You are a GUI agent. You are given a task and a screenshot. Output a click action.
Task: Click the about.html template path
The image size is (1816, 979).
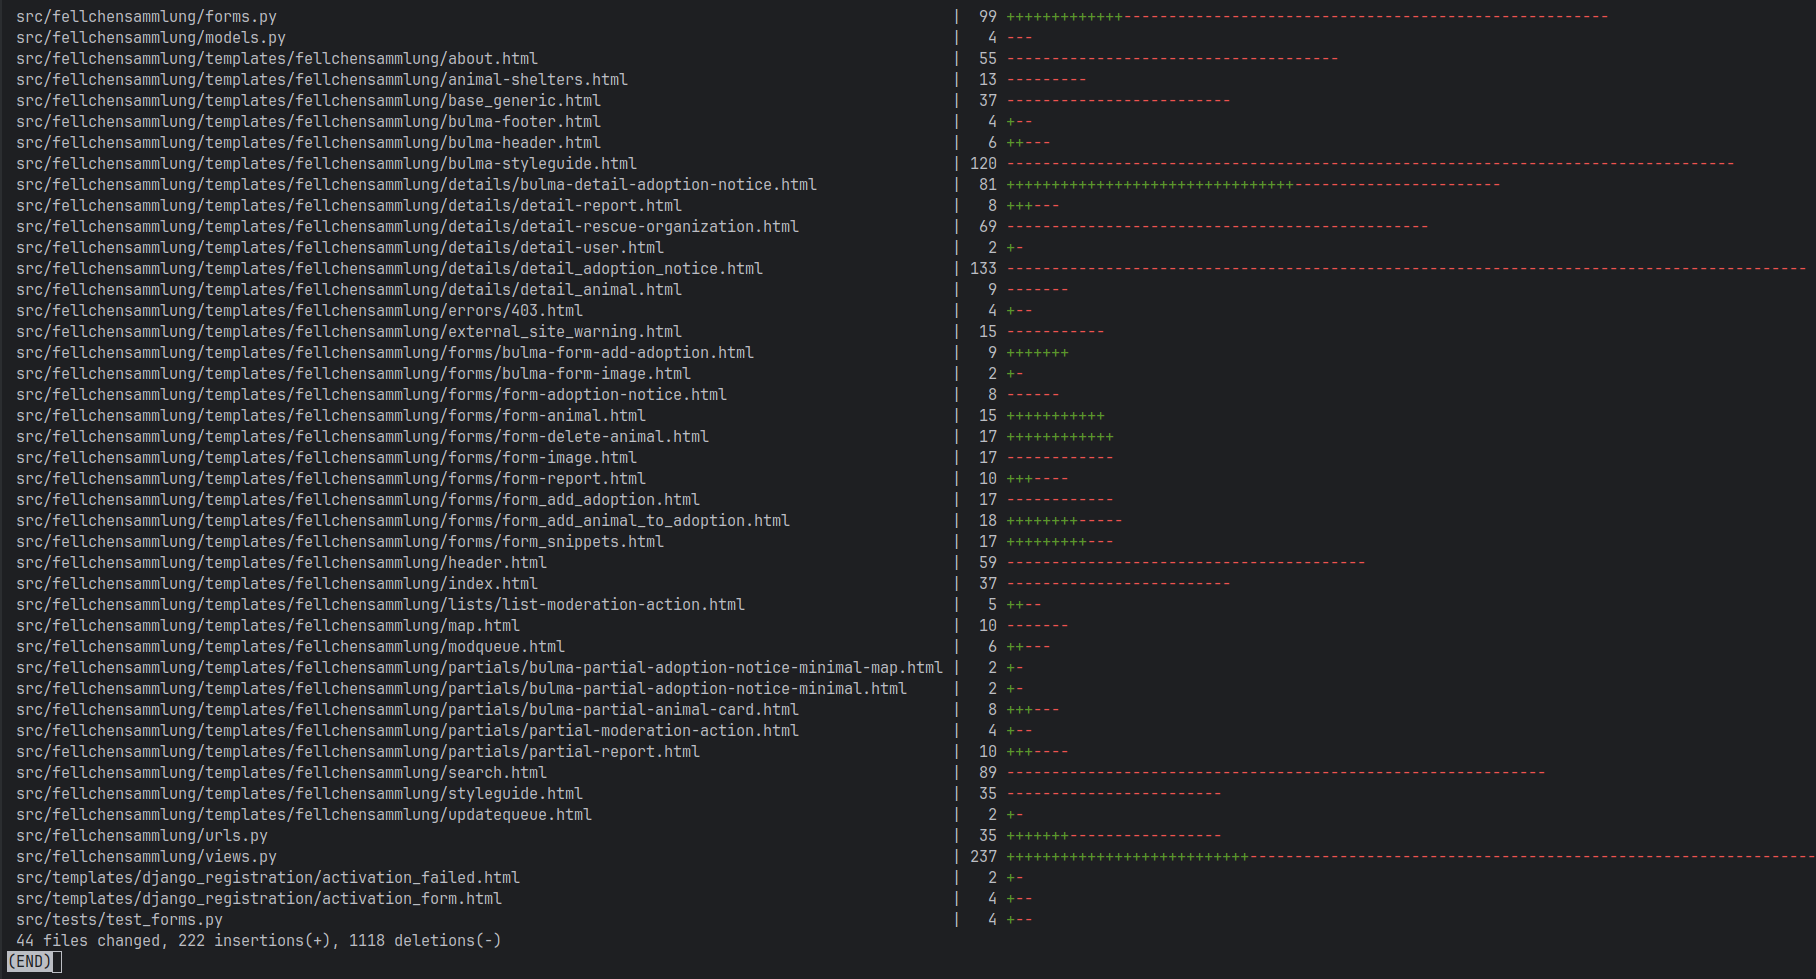[x=276, y=59]
